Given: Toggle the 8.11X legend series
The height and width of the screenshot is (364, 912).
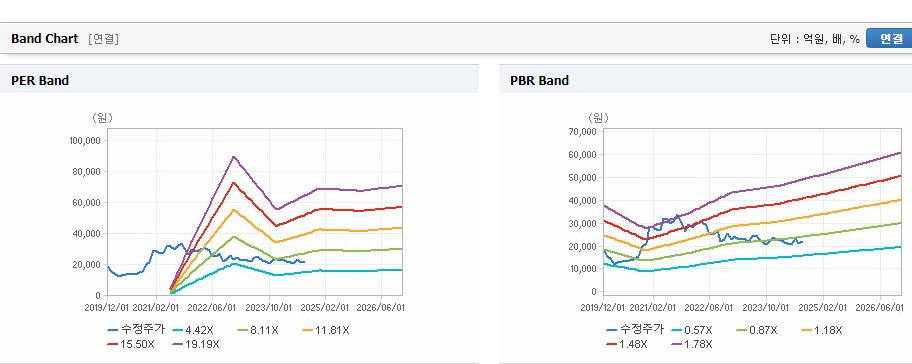Looking at the screenshot, I should coord(258,330).
